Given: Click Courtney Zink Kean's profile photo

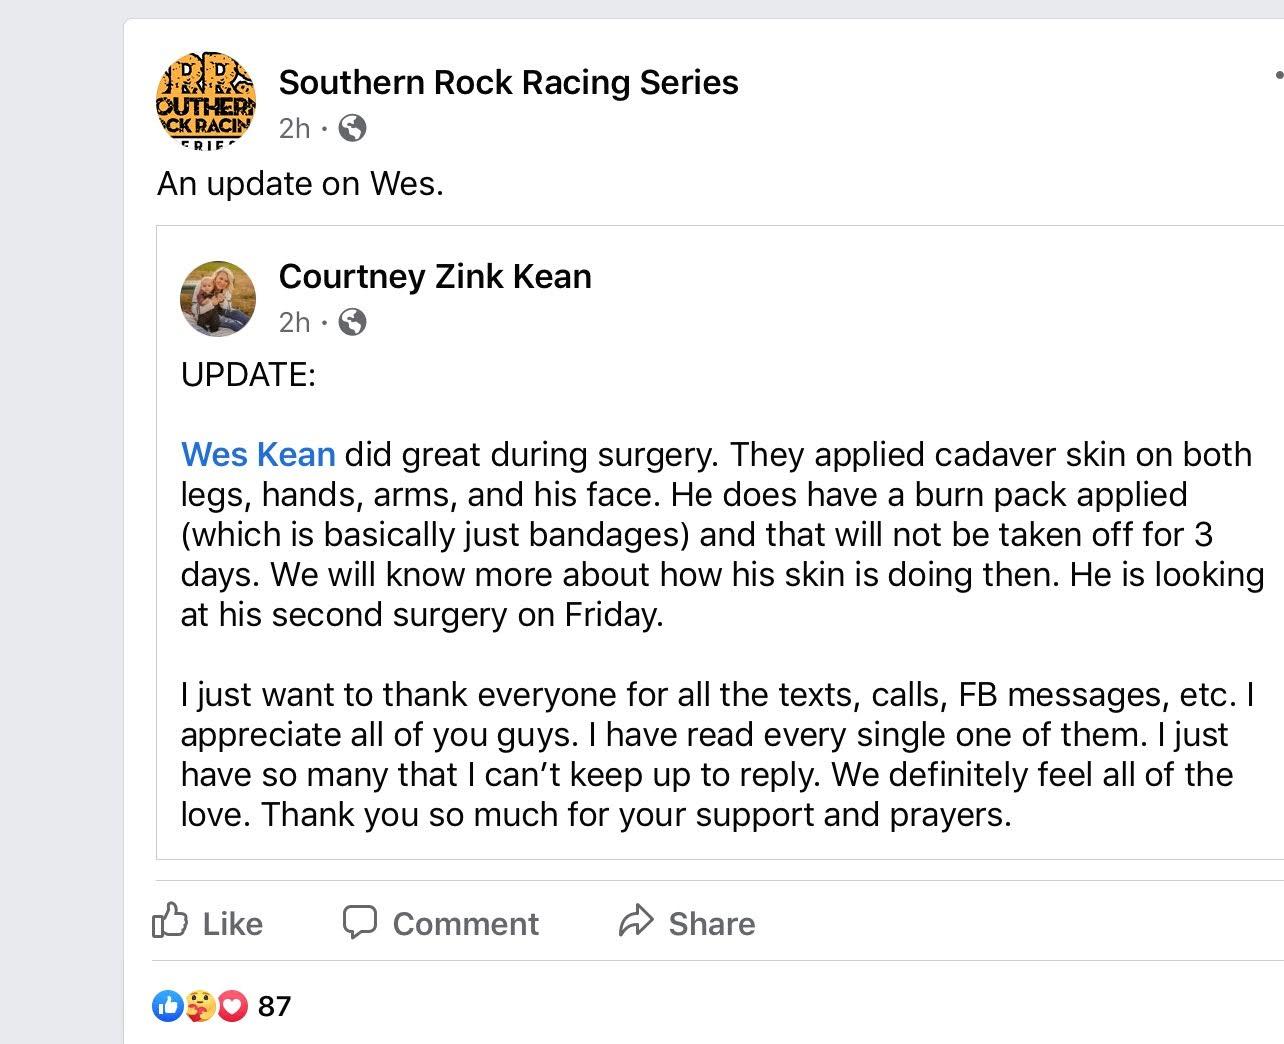Looking at the screenshot, I should pos(217,299).
